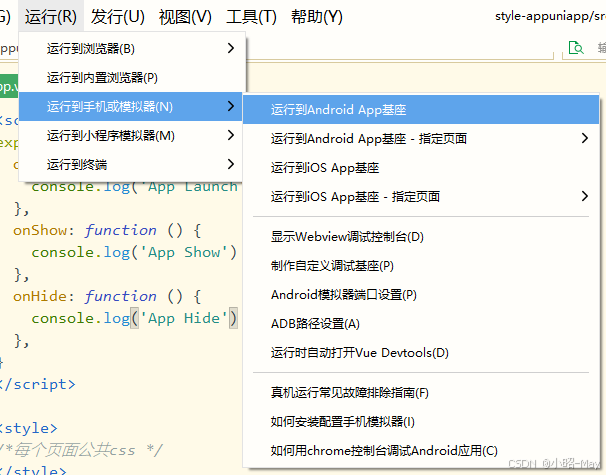Open the 帮助(Y) menu
Viewport: 606px width, 475px height.
click(x=317, y=17)
